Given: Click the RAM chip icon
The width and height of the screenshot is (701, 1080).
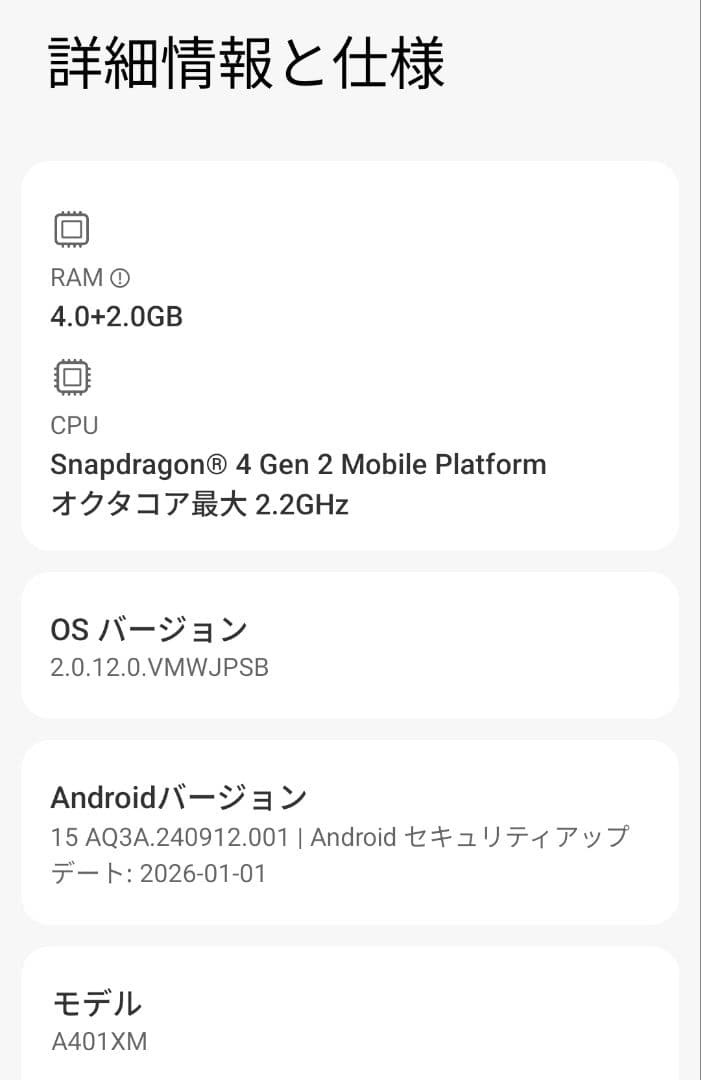Looking at the screenshot, I should tap(71, 229).
